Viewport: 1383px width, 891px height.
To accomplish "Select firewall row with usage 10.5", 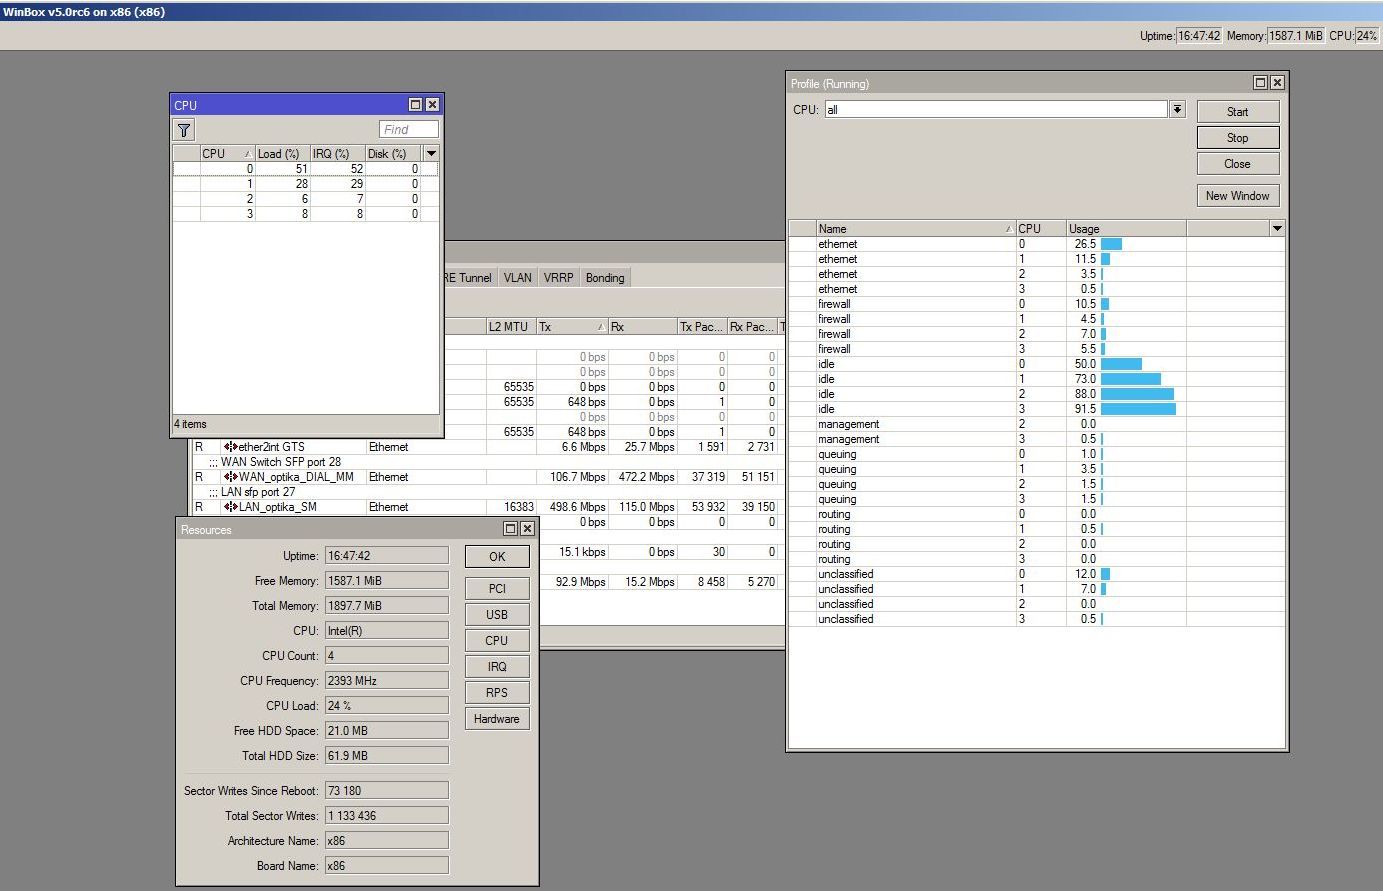I will tap(1036, 304).
